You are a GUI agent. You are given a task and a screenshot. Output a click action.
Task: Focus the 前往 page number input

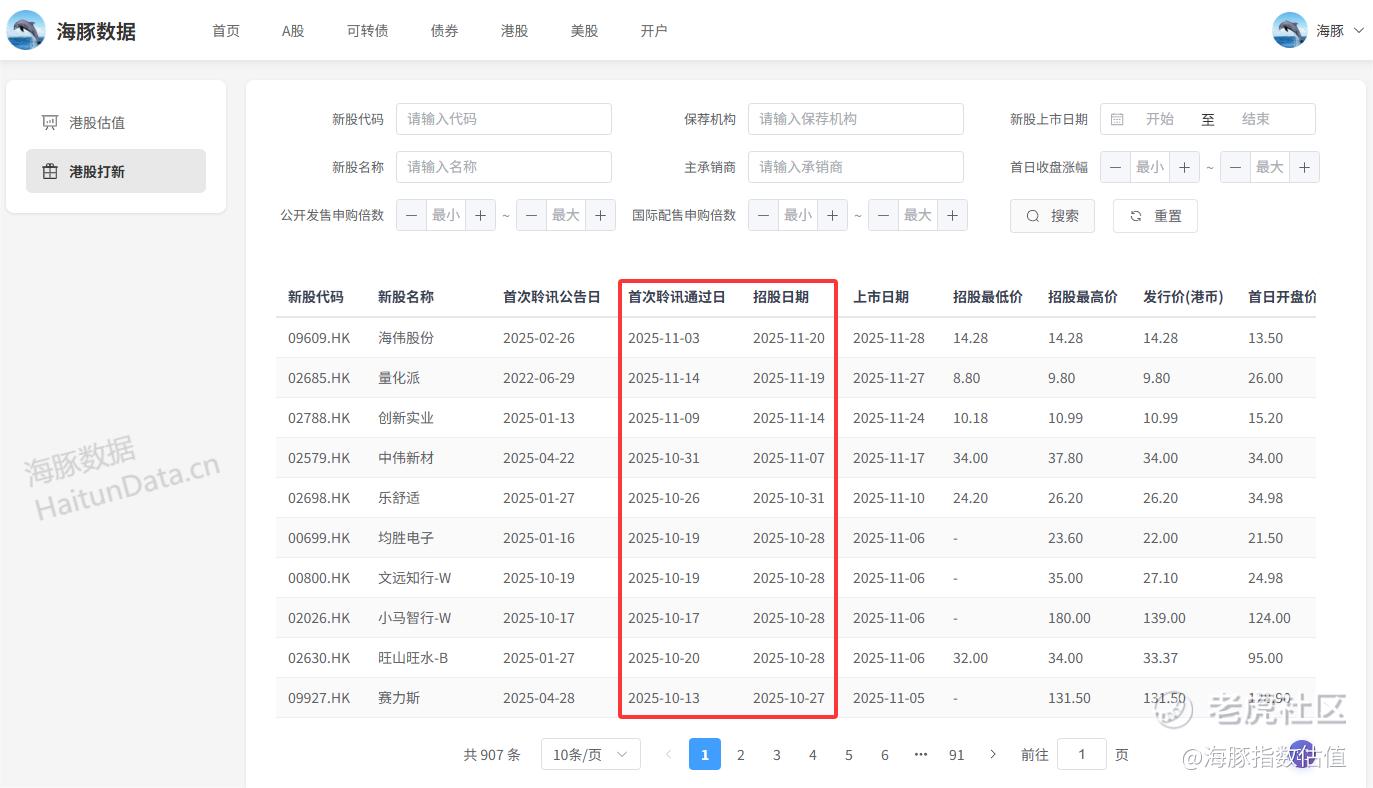[1082, 754]
